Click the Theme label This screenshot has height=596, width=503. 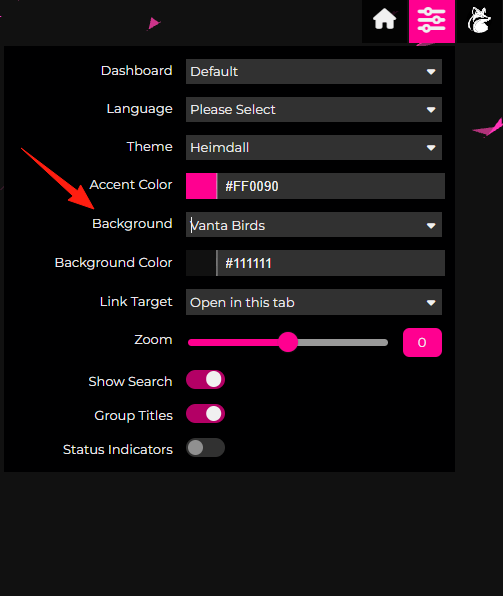click(149, 147)
